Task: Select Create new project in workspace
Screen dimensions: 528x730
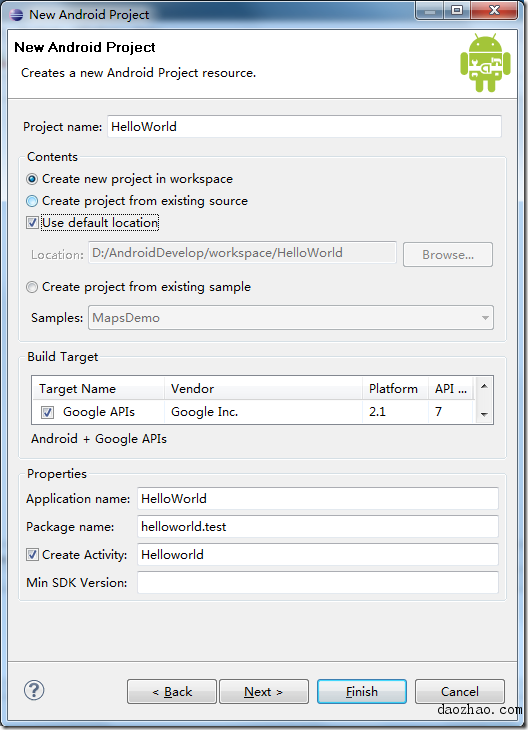Action: (x=32, y=179)
